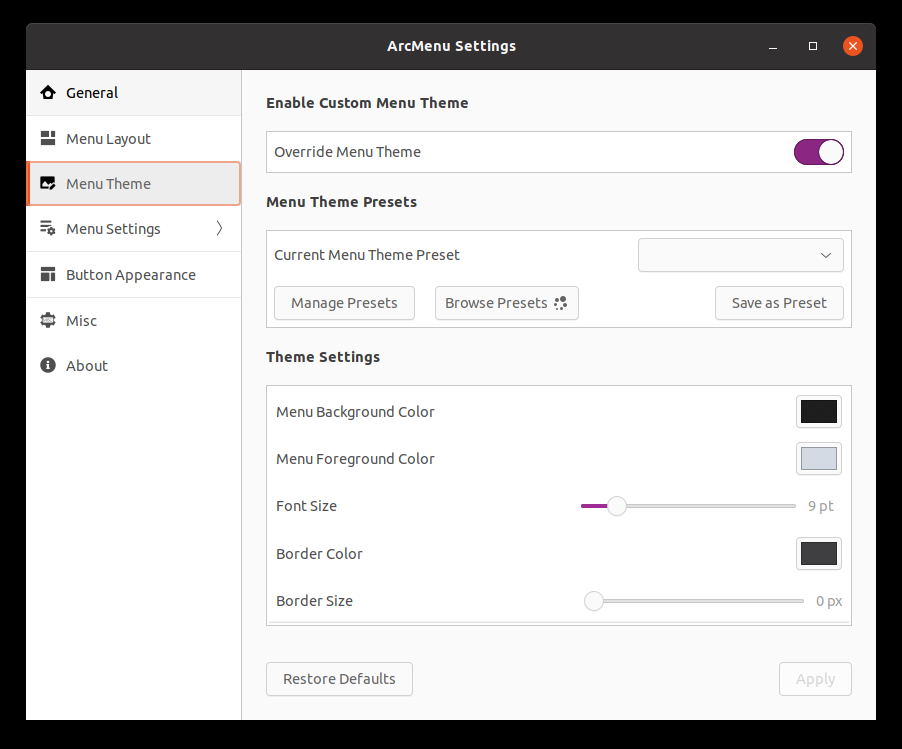Screen dimensions: 902x749
Task: Click the 'Font Size' label
Action: (x=307, y=506)
